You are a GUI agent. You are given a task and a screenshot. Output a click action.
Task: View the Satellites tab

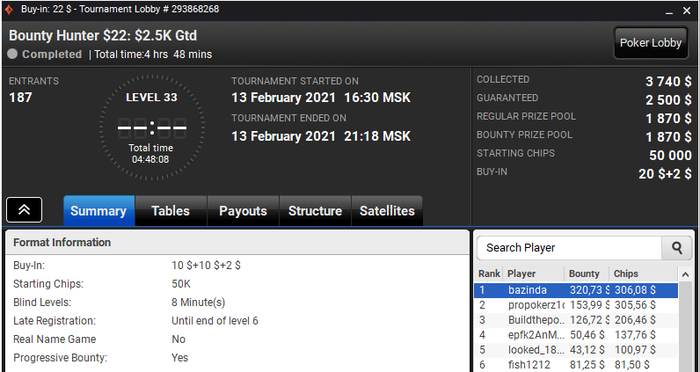(387, 211)
